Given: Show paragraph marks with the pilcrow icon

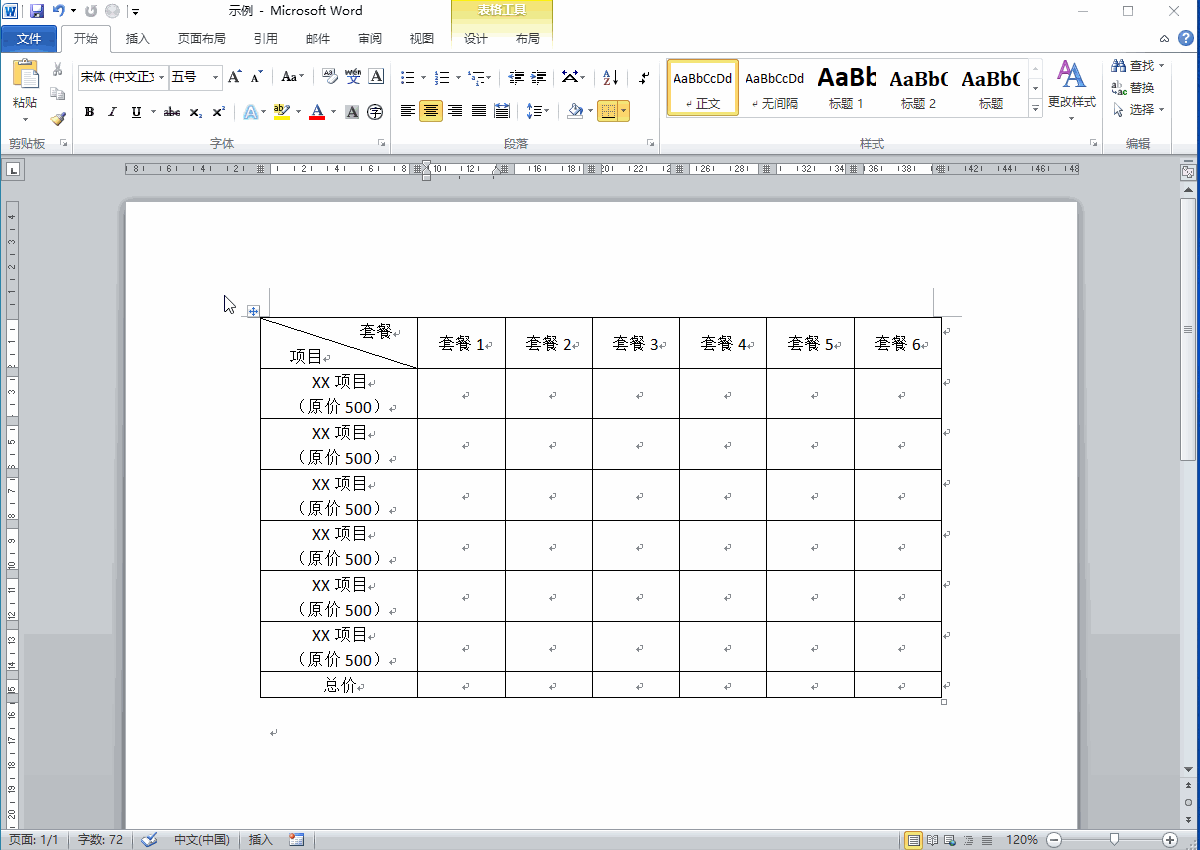Looking at the screenshot, I should pyautogui.click(x=645, y=77).
